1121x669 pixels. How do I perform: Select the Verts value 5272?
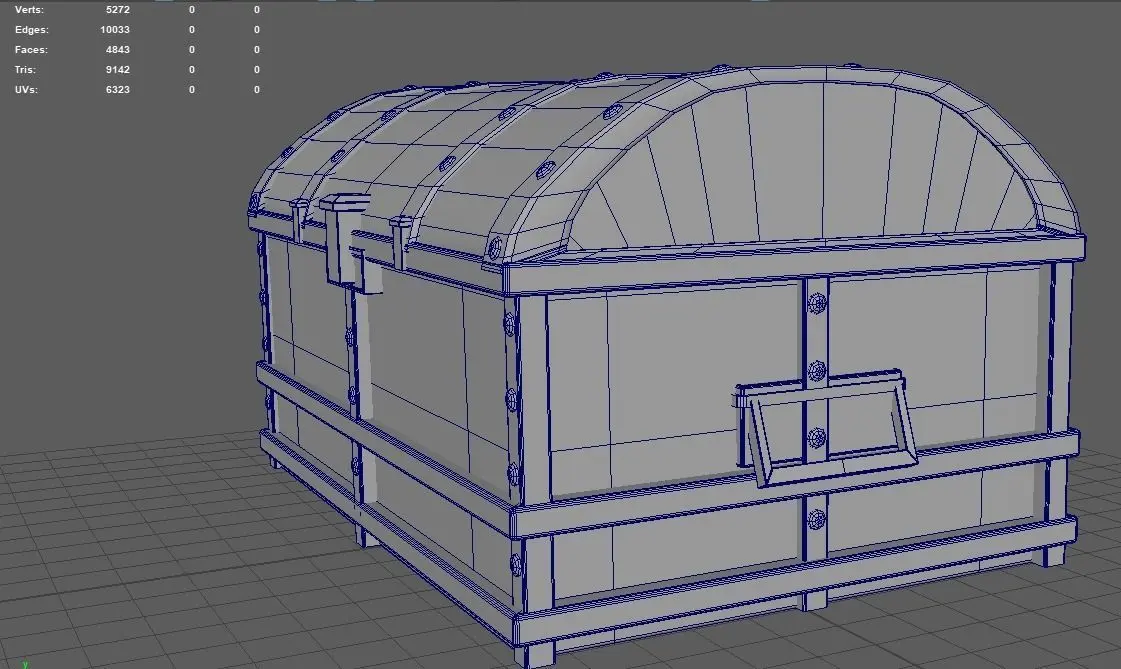tap(118, 10)
